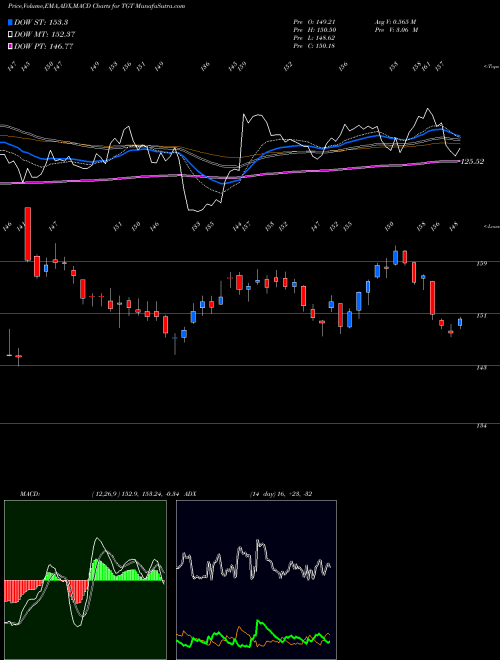Click the magenta DOW PT legend swatch
This screenshot has height=660, width=500.
tap(10, 46)
